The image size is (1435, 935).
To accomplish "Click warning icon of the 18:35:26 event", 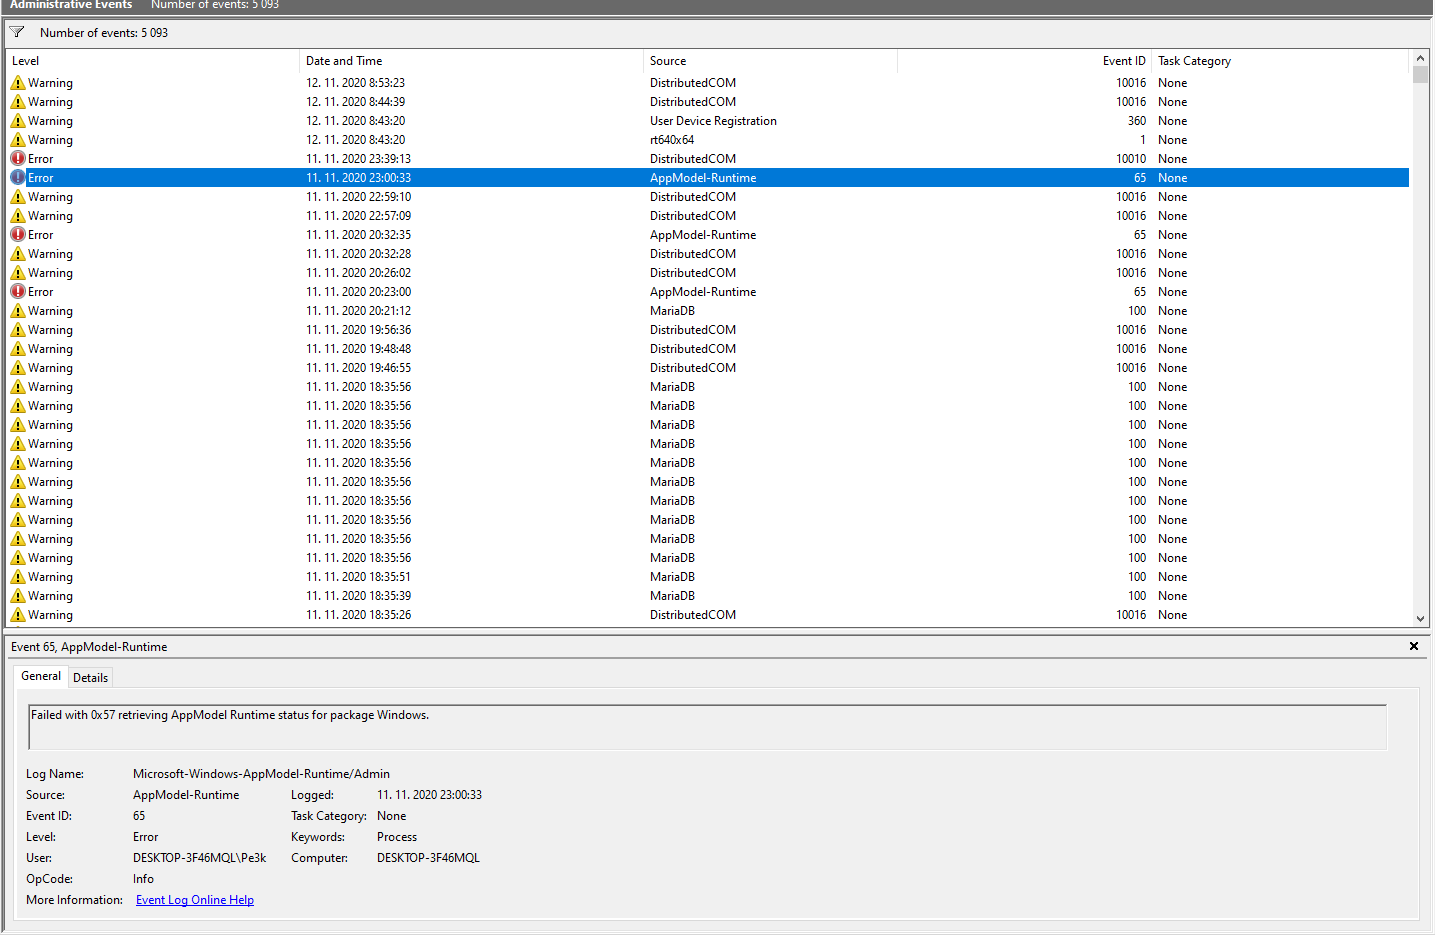I will (x=18, y=615).
